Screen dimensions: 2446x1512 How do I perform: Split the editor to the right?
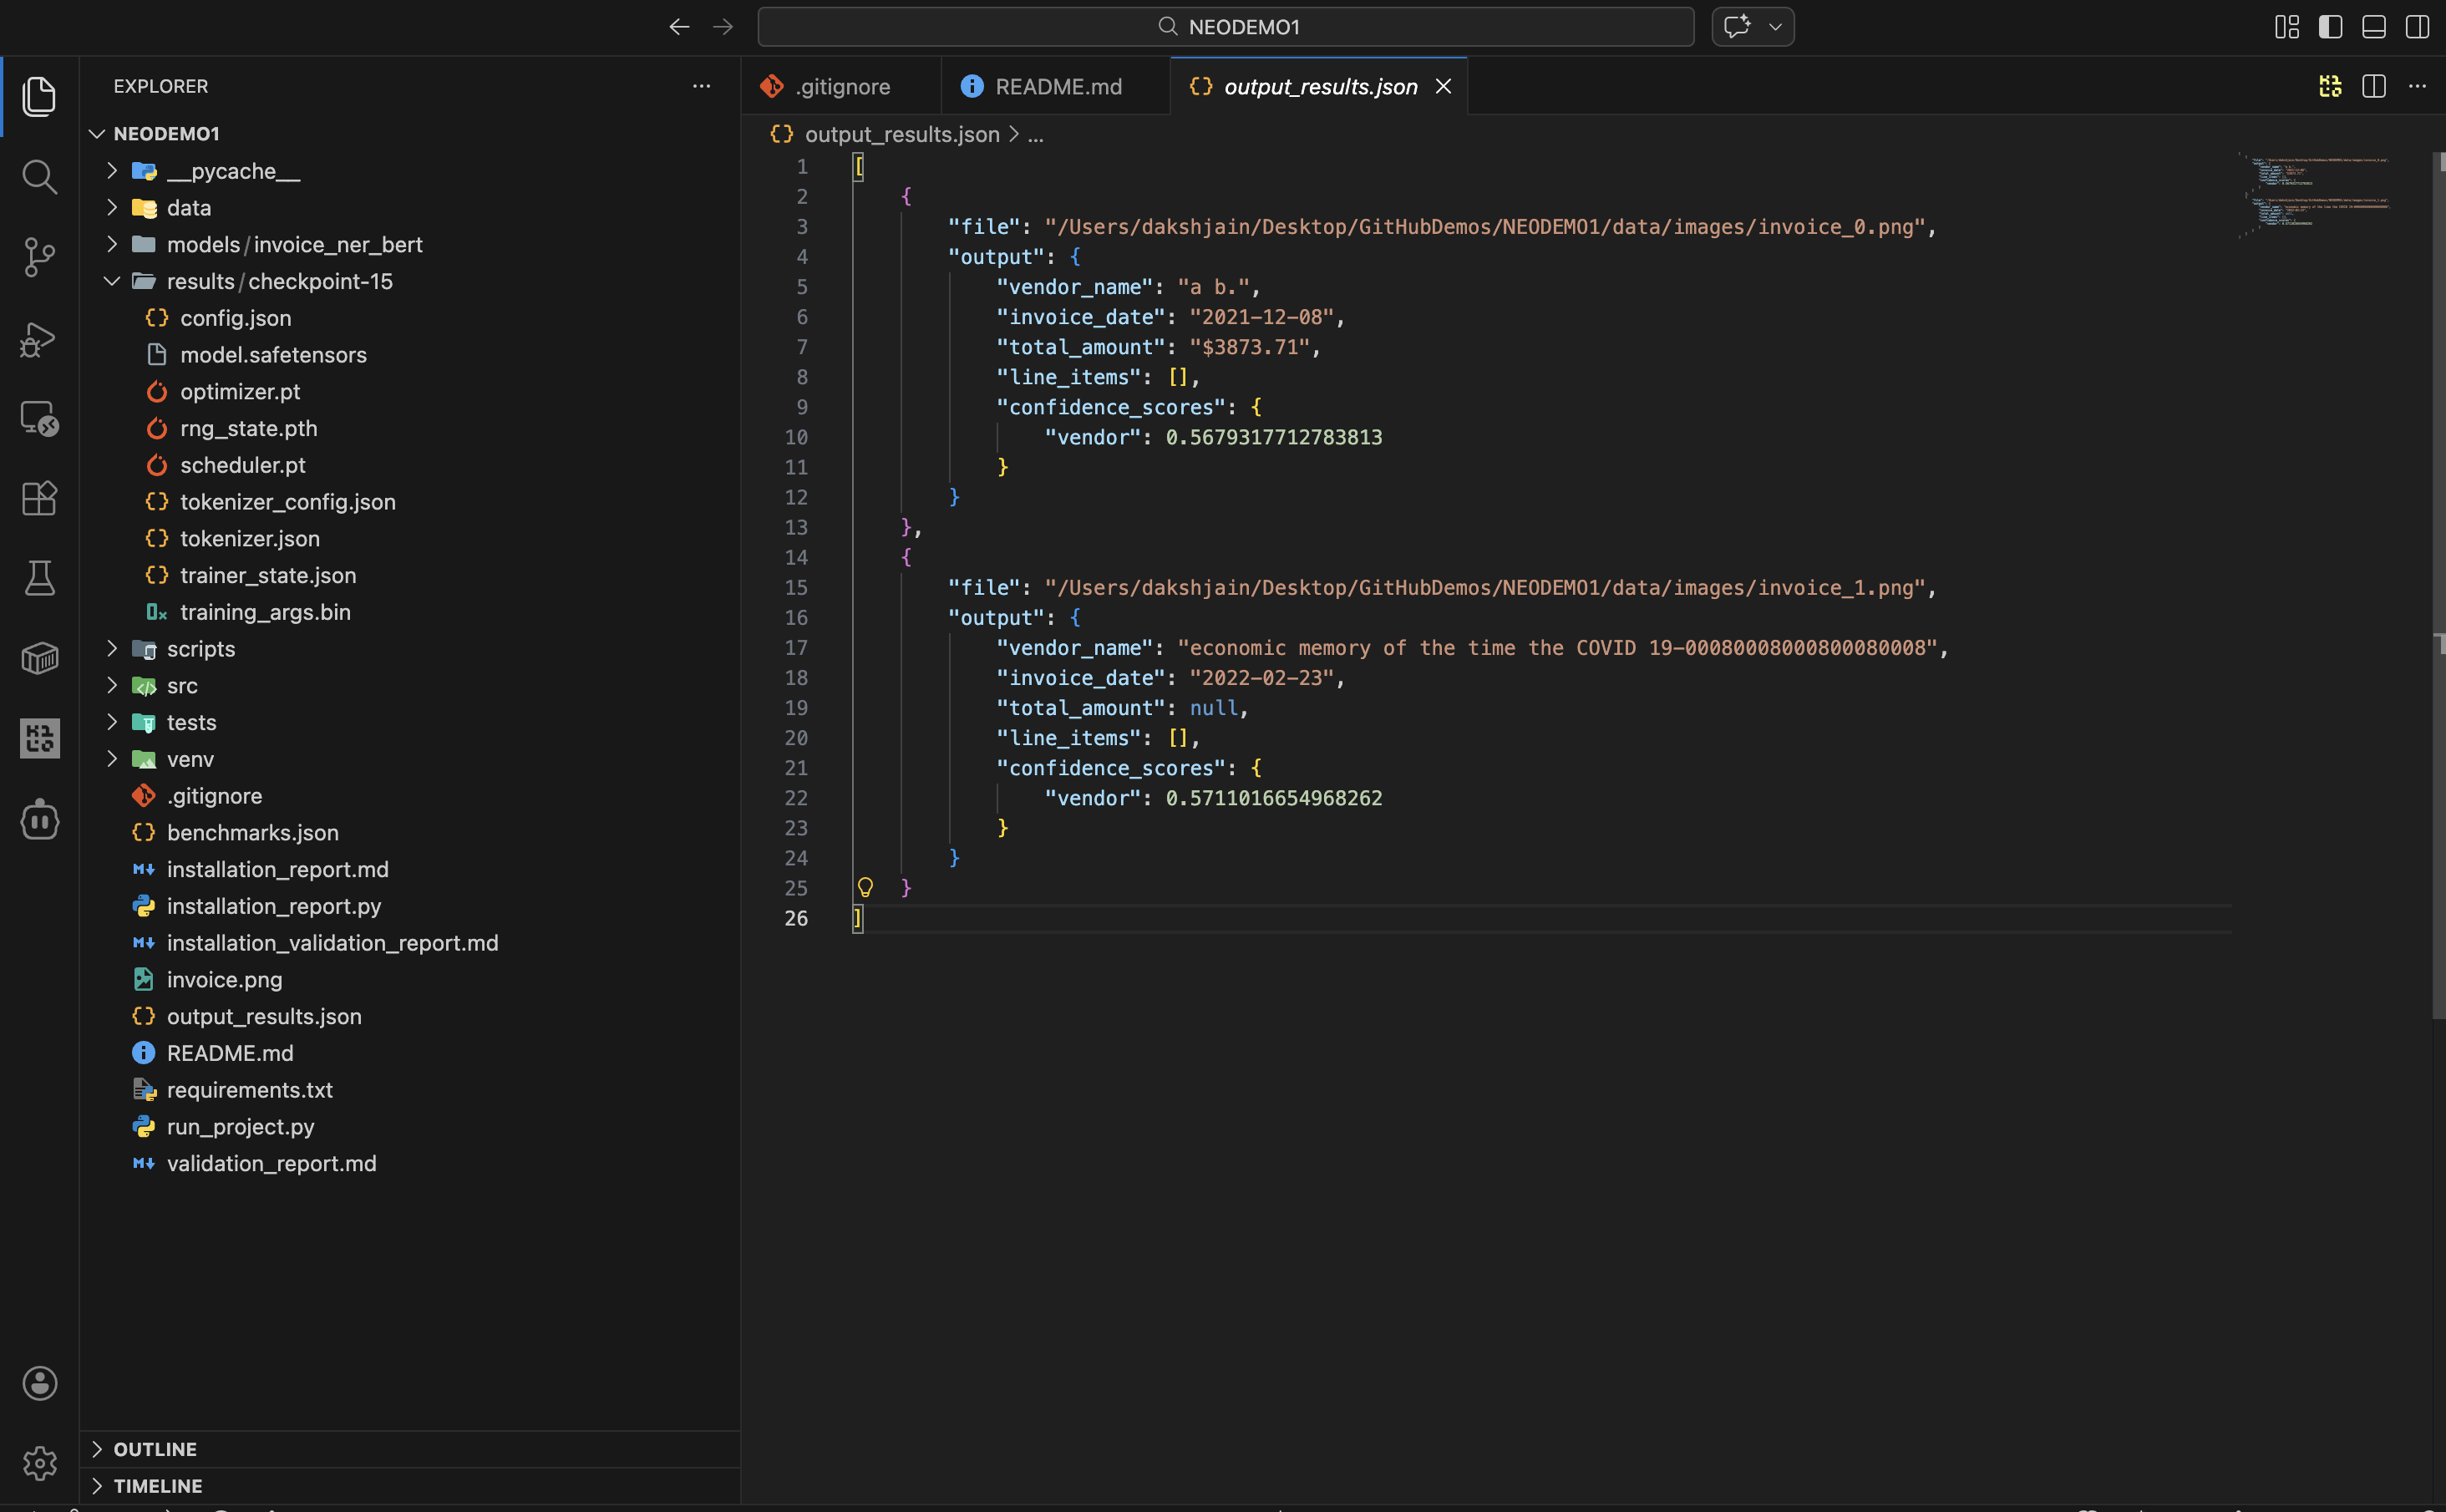click(x=2373, y=86)
